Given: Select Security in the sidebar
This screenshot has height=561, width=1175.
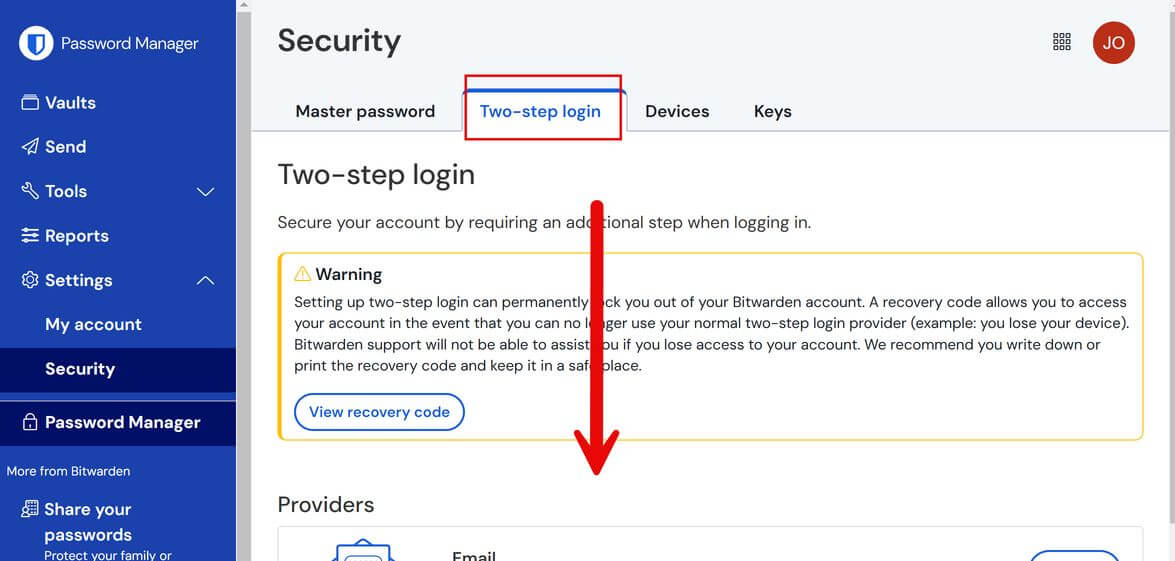Looking at the screenshot, I should 79,369.
